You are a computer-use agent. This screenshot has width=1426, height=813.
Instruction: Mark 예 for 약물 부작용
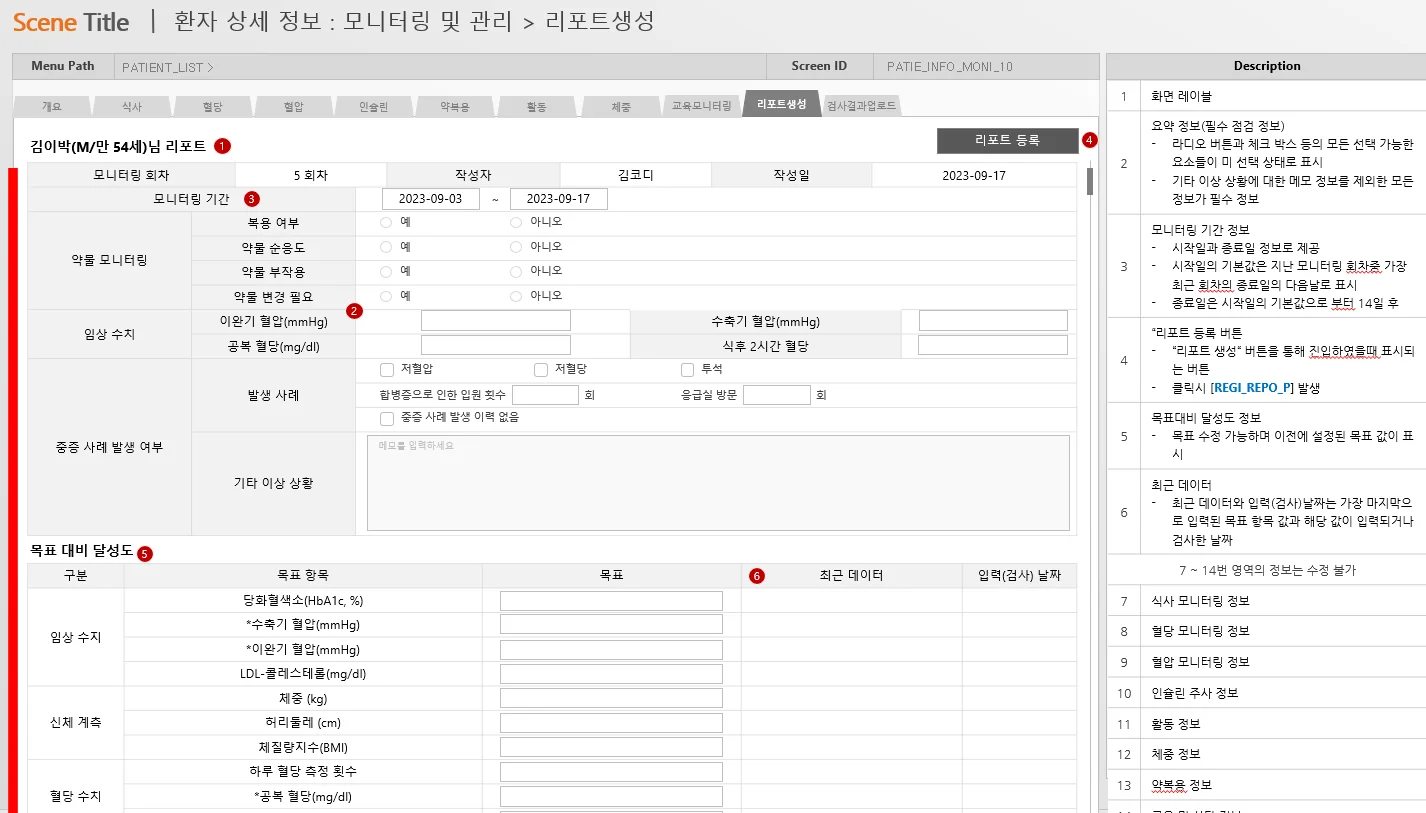[x=386, y=271]
